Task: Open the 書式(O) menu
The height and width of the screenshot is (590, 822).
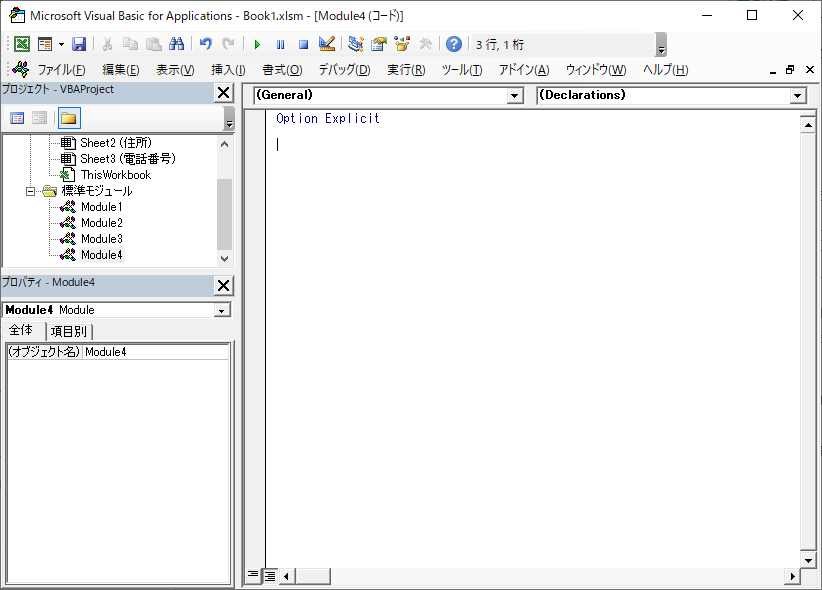Action: pos(282,70)
